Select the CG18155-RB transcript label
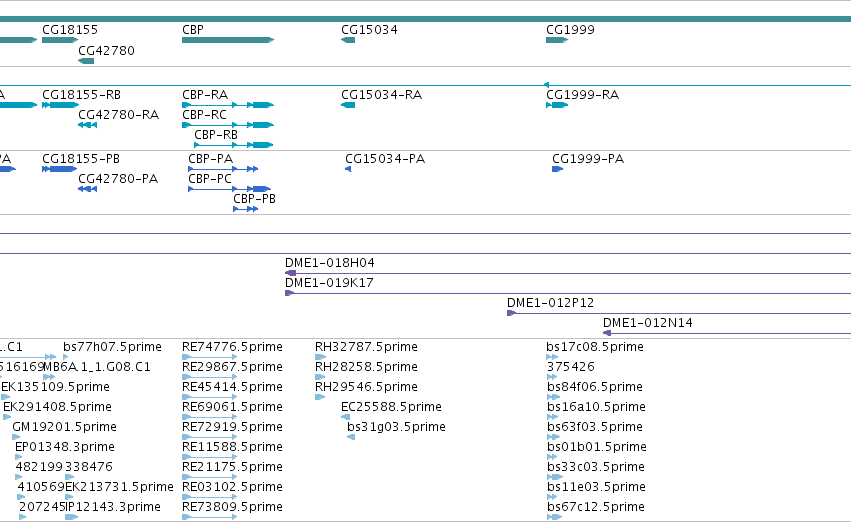Viewport: 851px width, 522px height. (81, 95)
